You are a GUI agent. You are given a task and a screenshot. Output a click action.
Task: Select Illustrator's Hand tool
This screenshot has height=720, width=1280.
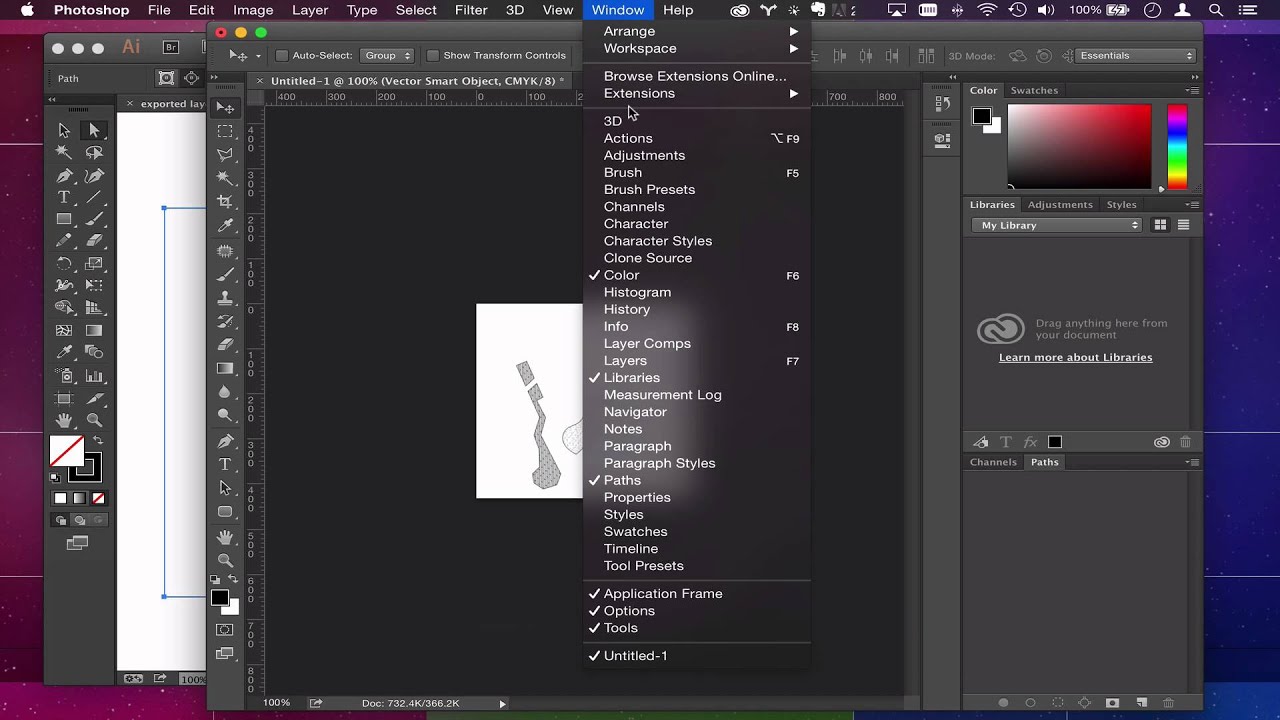(65, 421)
